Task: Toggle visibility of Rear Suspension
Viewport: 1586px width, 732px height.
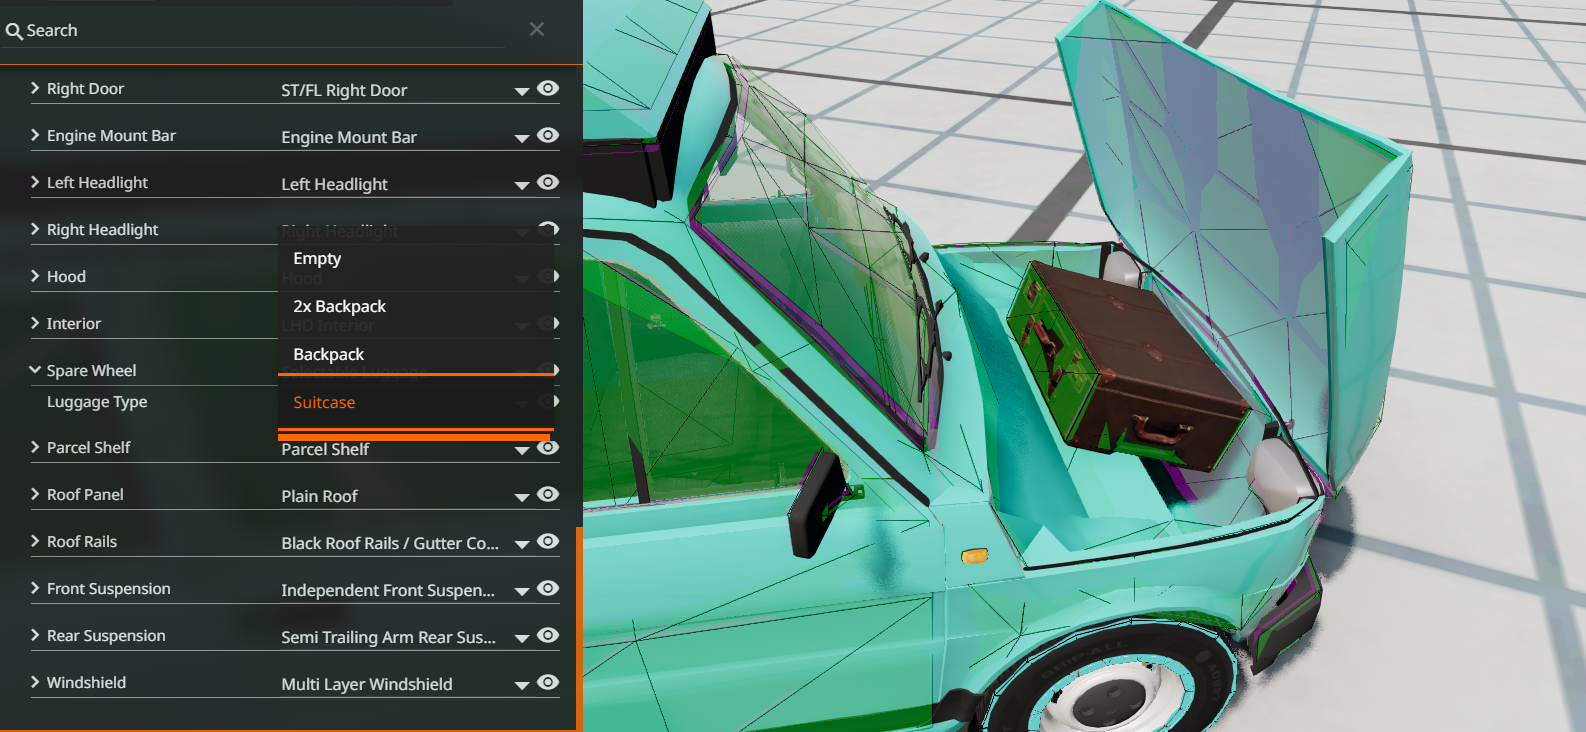Action: (548, 635)
